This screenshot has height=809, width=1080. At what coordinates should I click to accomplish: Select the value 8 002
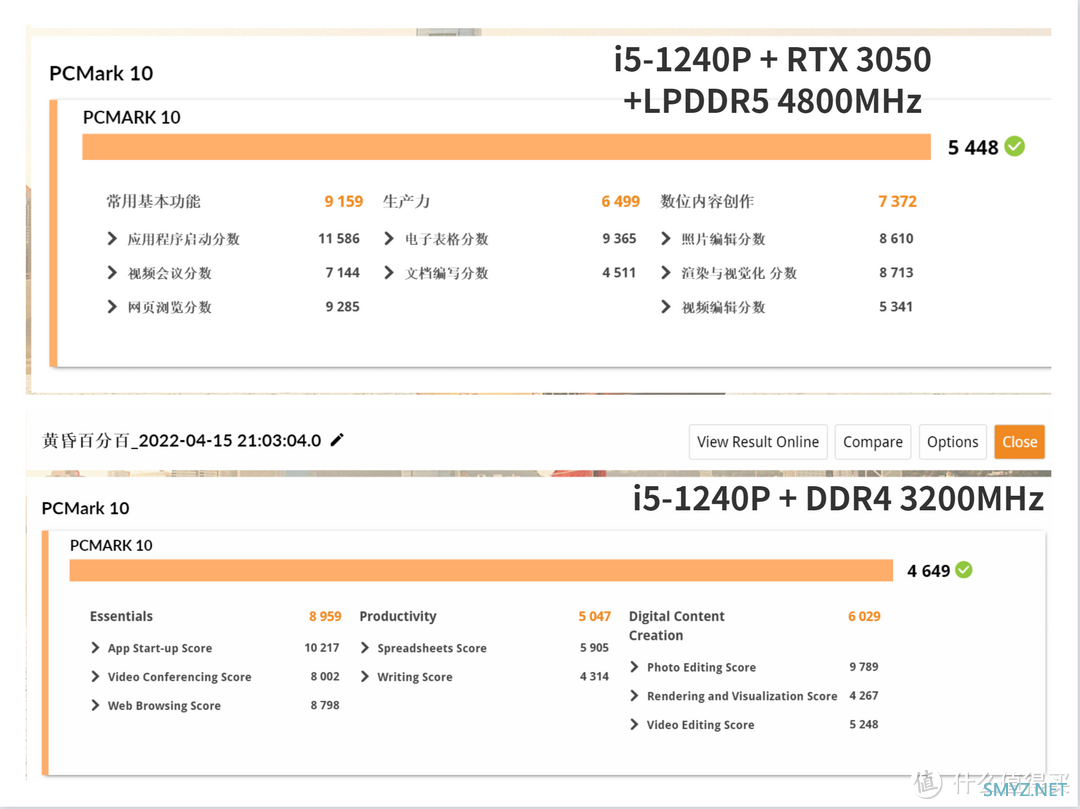tap(325, 676)
